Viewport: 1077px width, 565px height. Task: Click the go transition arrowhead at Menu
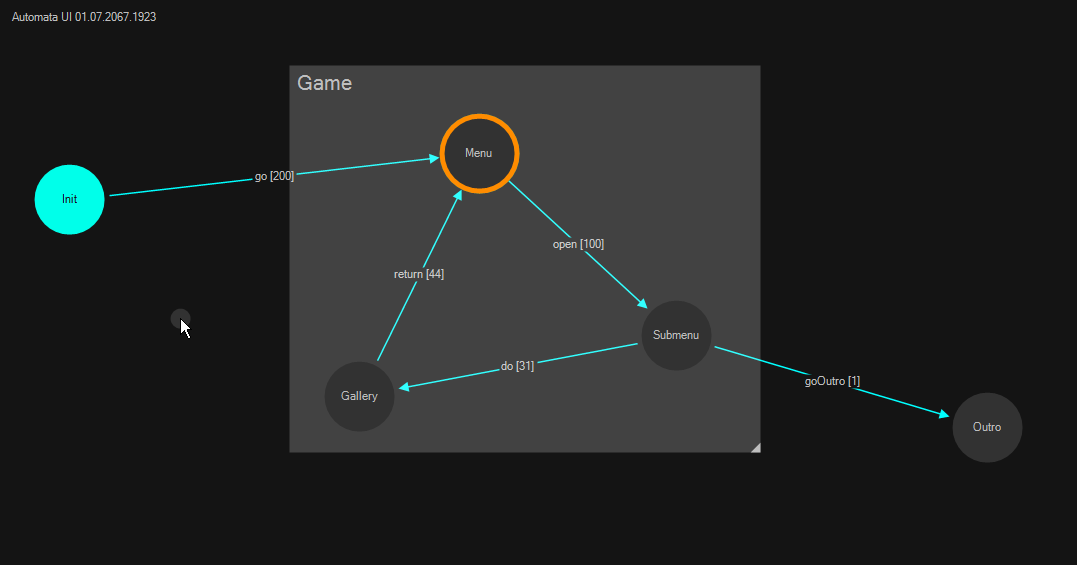pos(433,158)
